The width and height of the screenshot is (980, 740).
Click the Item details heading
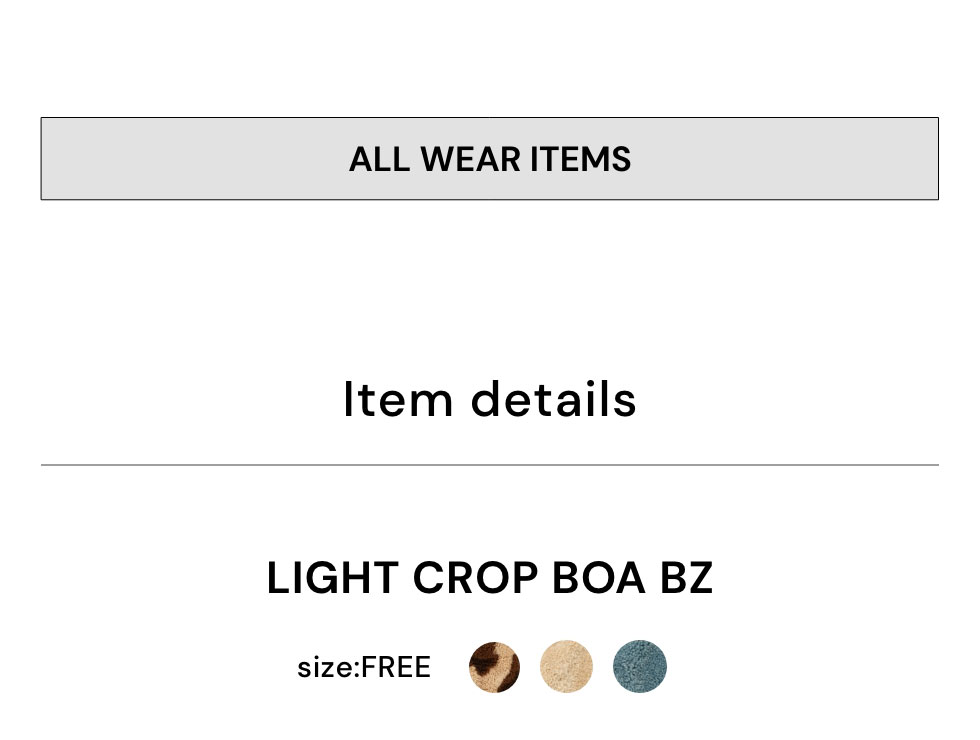pos(490,400)
